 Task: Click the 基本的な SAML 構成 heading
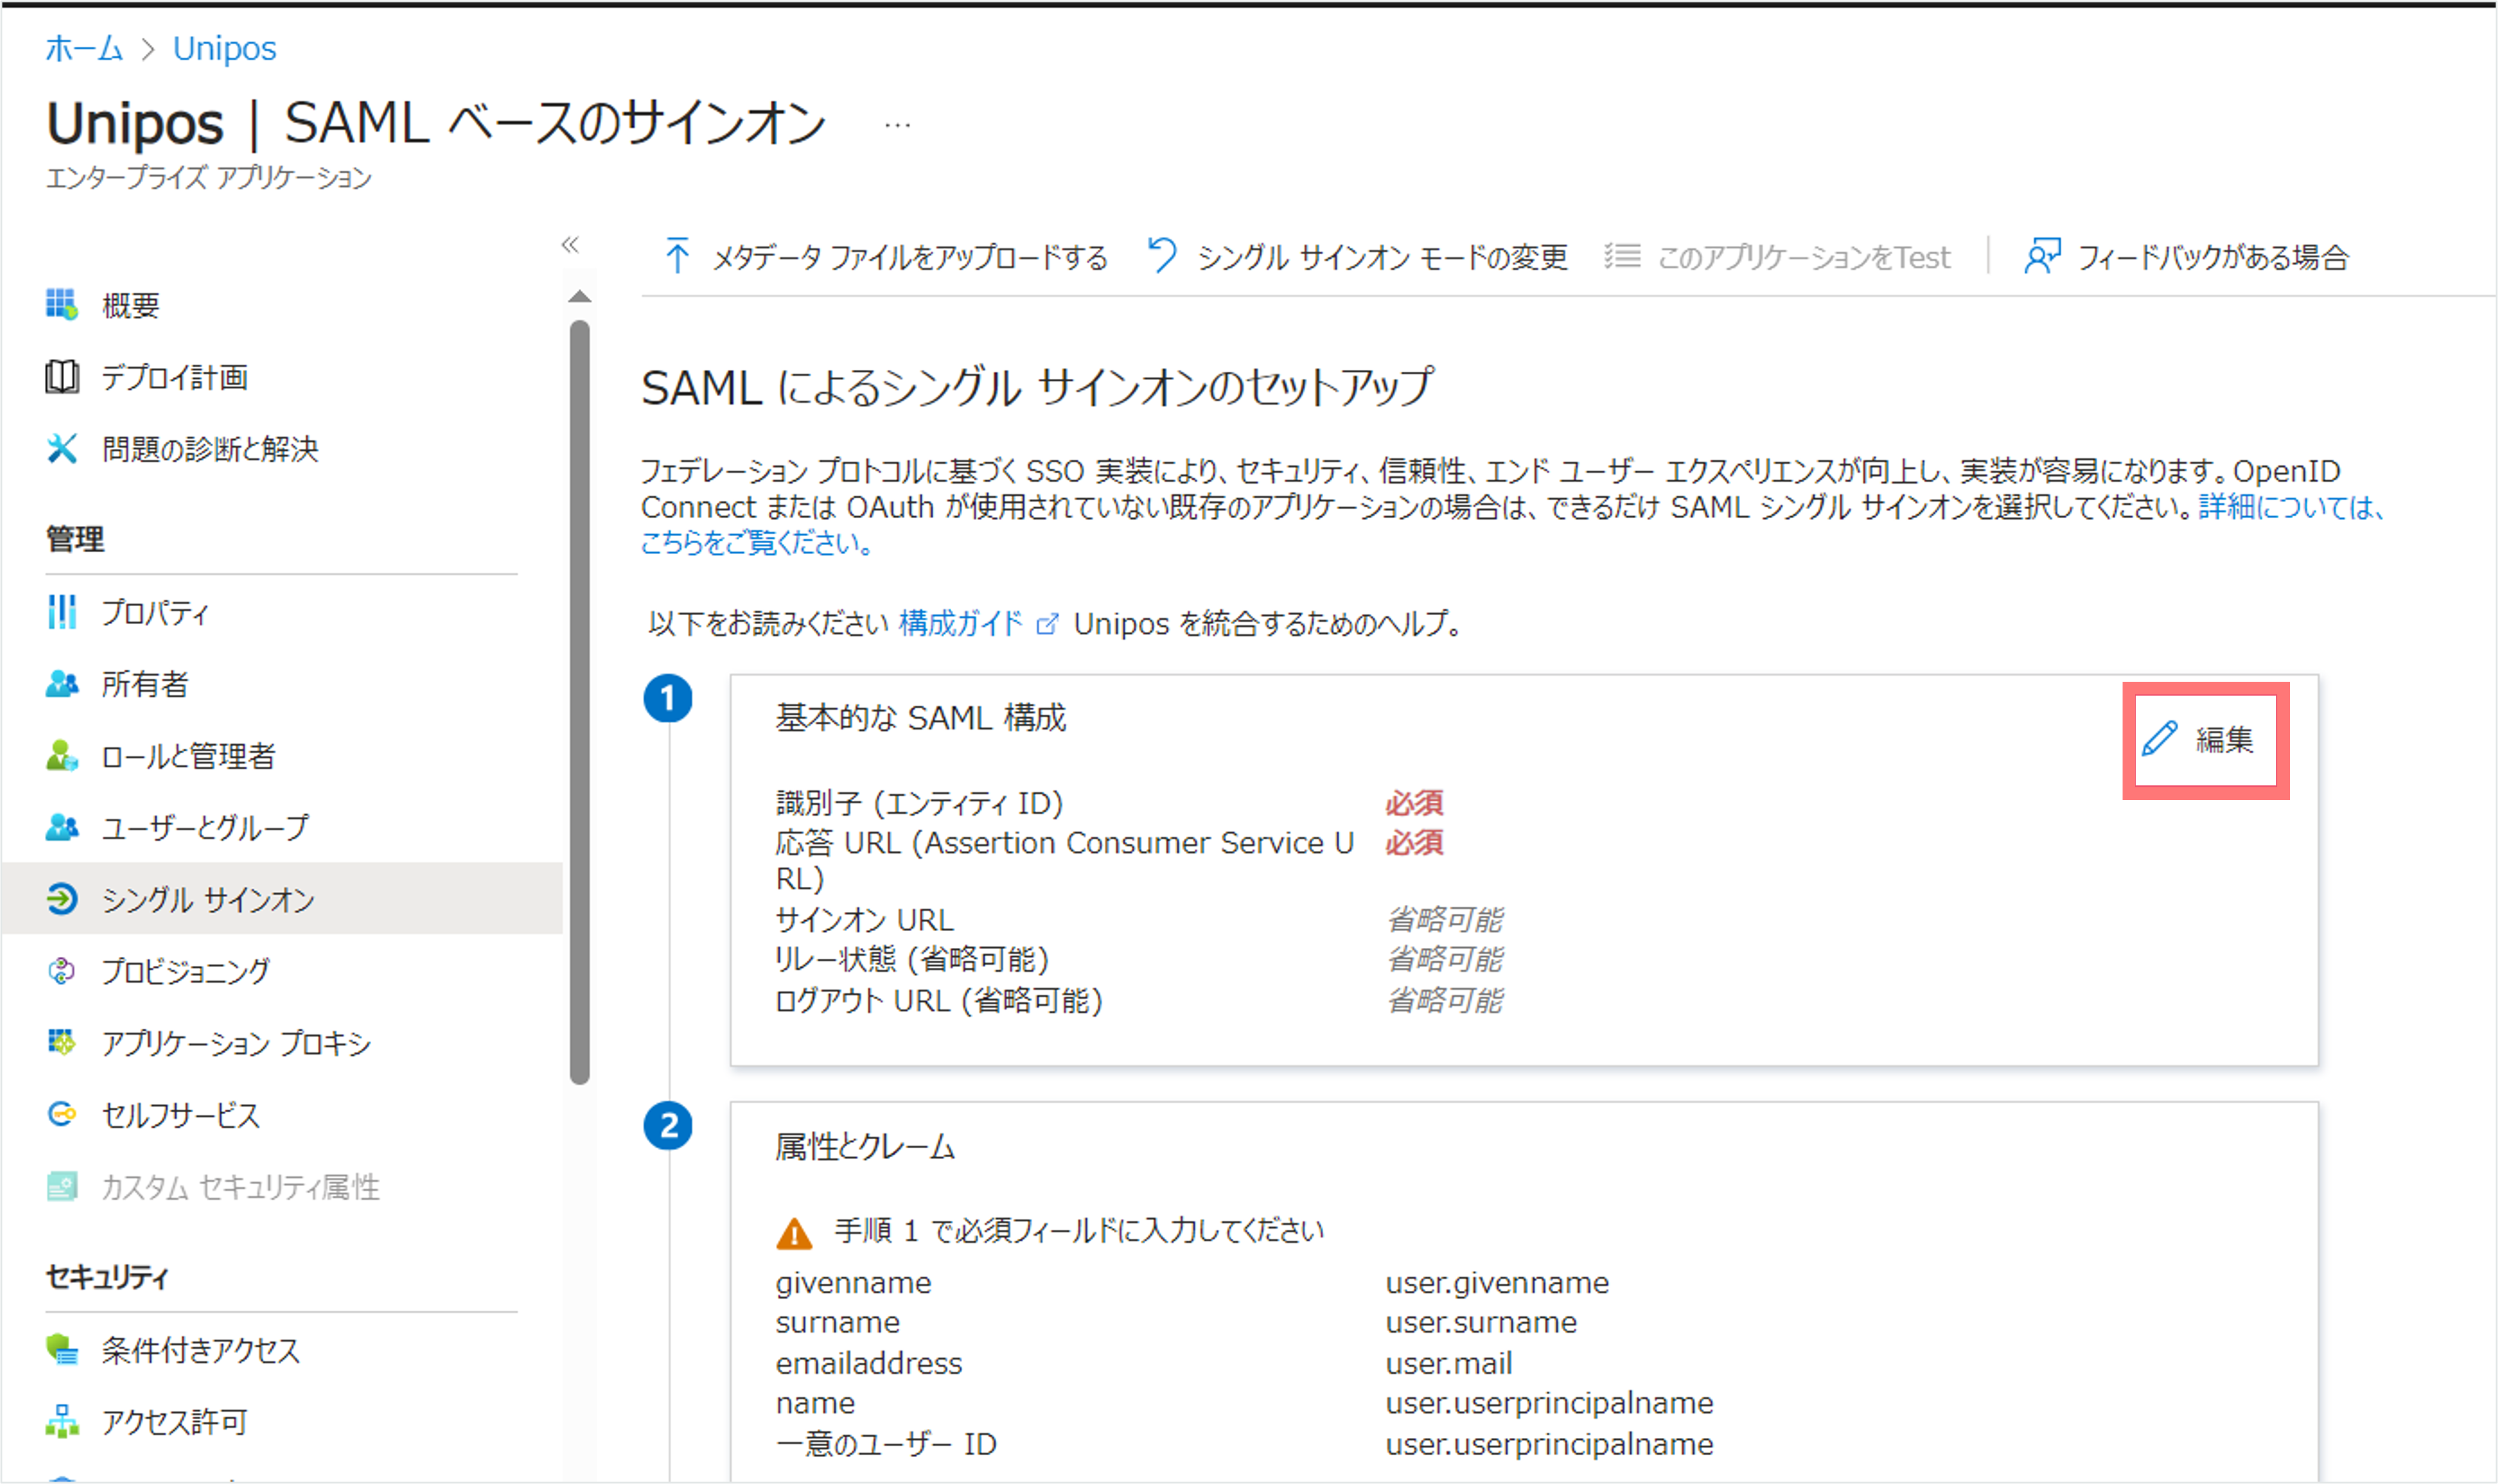click(x=921, y=718)
